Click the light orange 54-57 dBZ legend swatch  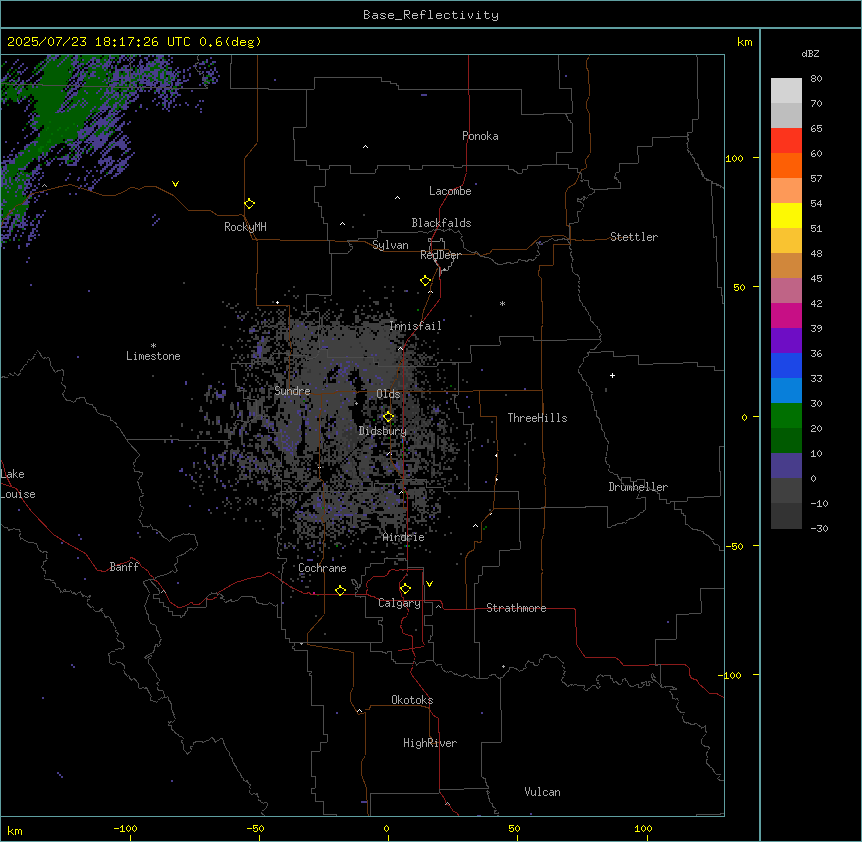pyautogui.click(x=786, y=191)
